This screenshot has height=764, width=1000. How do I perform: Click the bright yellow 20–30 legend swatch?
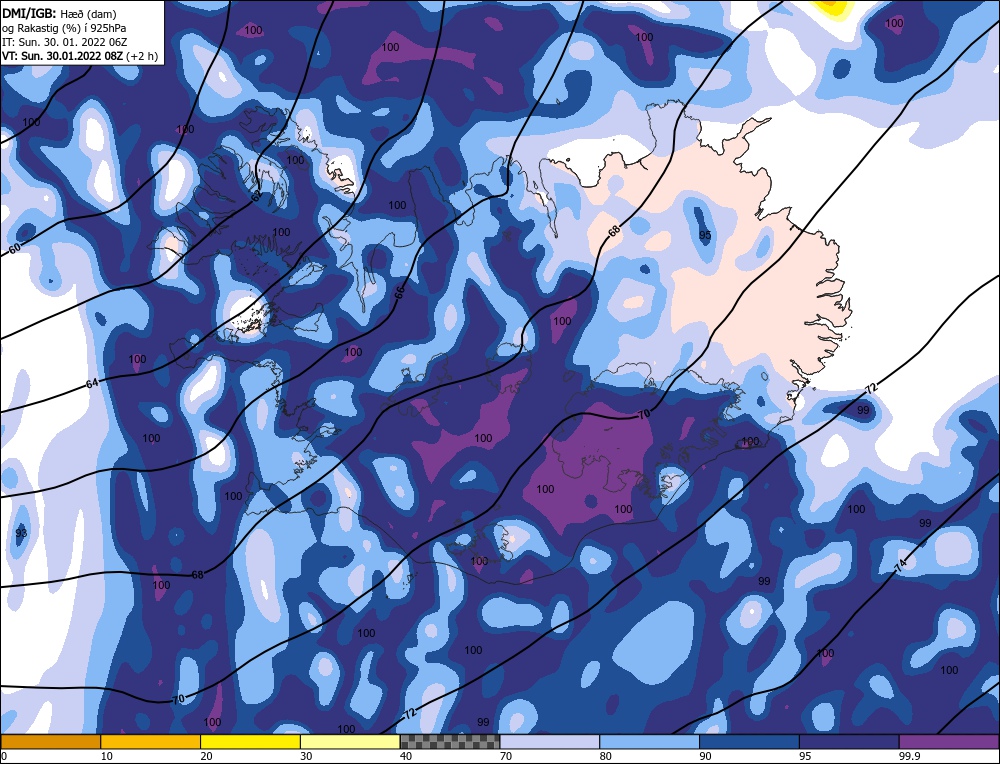[x=251, y=742]
